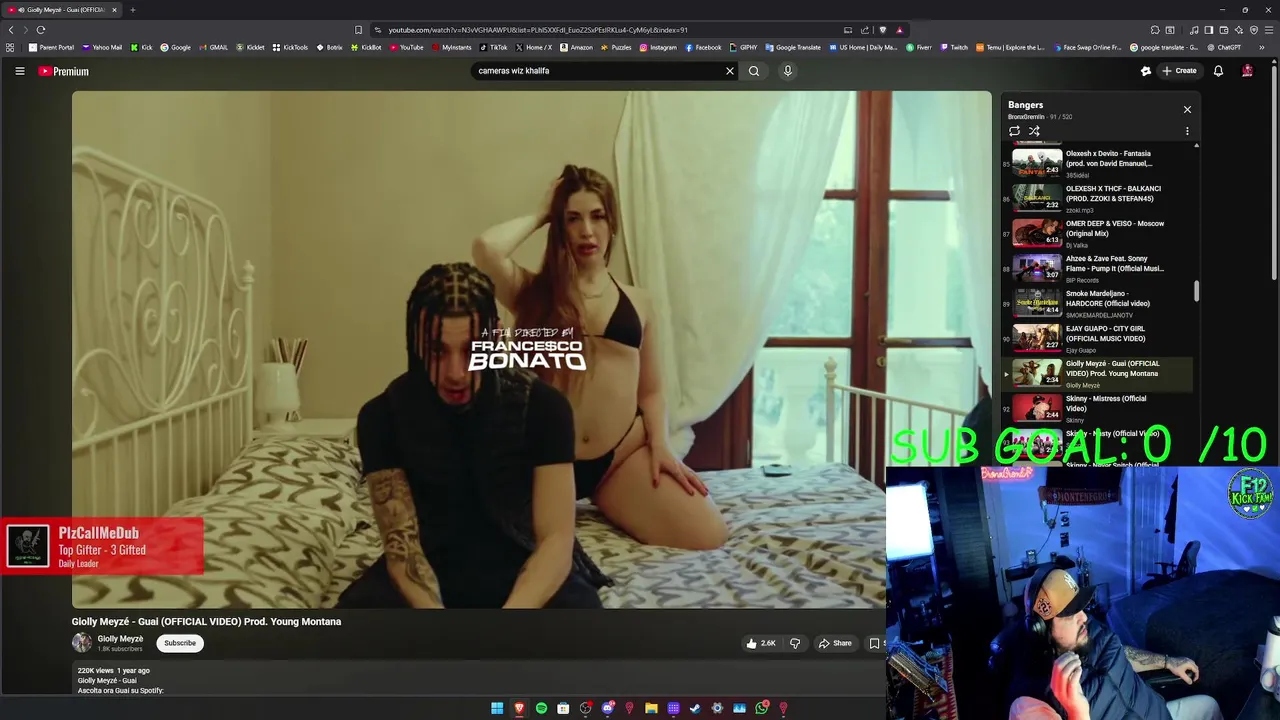
Task: Play Ahzee & Zave Pump It
Action: [x=1100, y=268]
